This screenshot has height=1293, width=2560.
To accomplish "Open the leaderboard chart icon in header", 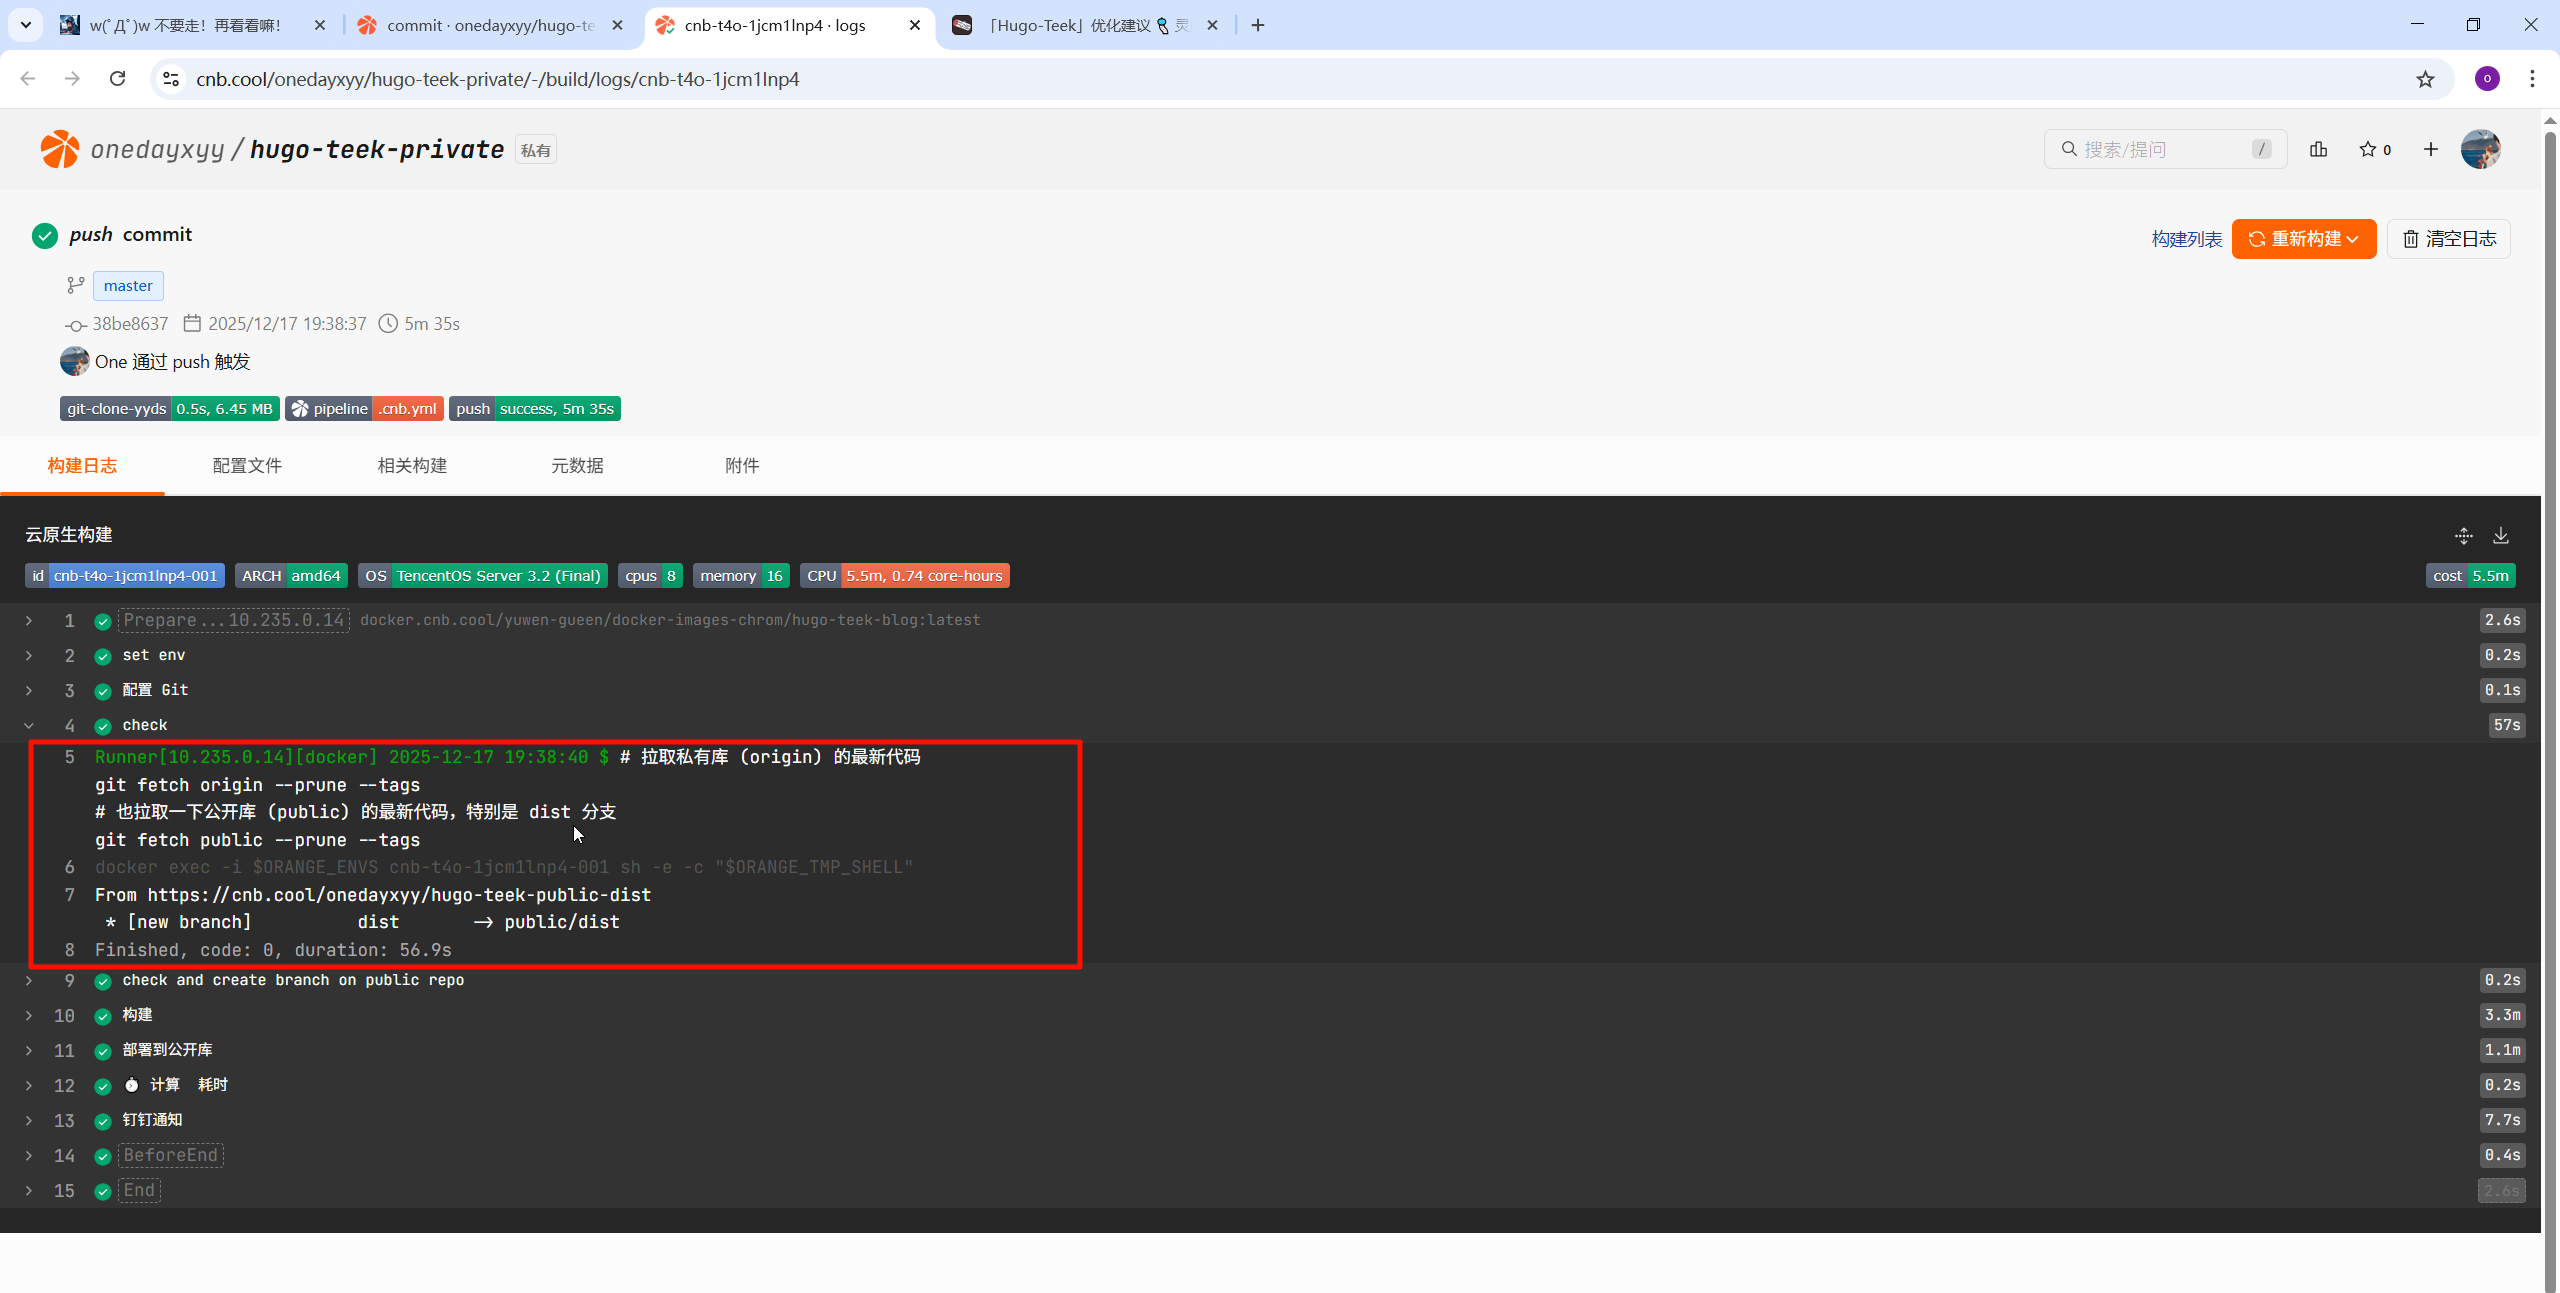I will (x=2318, y=149).
